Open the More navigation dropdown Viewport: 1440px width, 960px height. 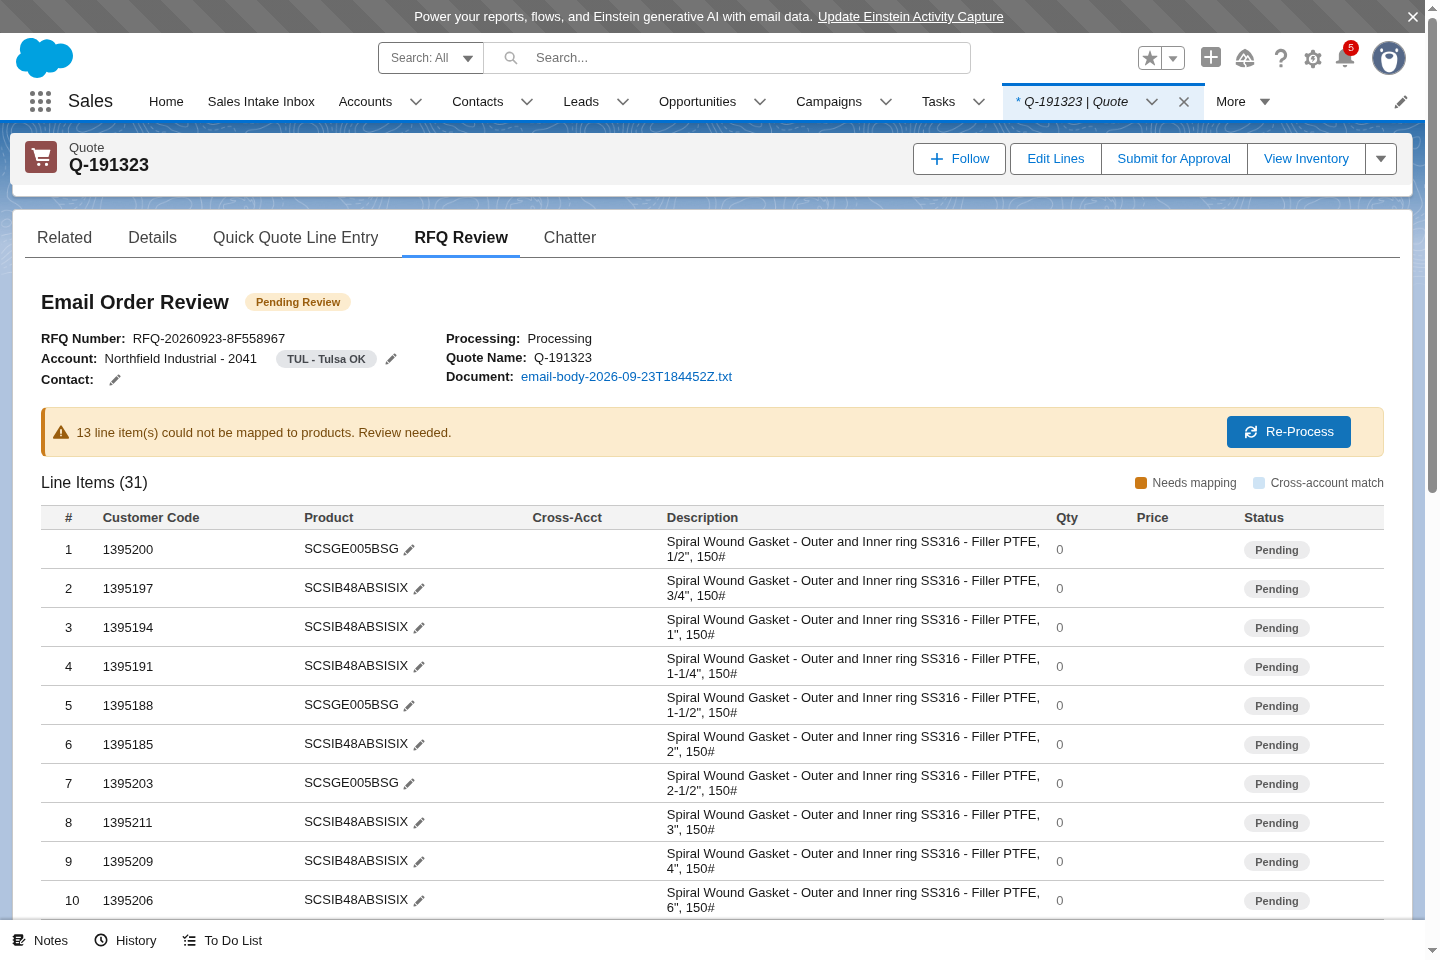[1243, 102]
